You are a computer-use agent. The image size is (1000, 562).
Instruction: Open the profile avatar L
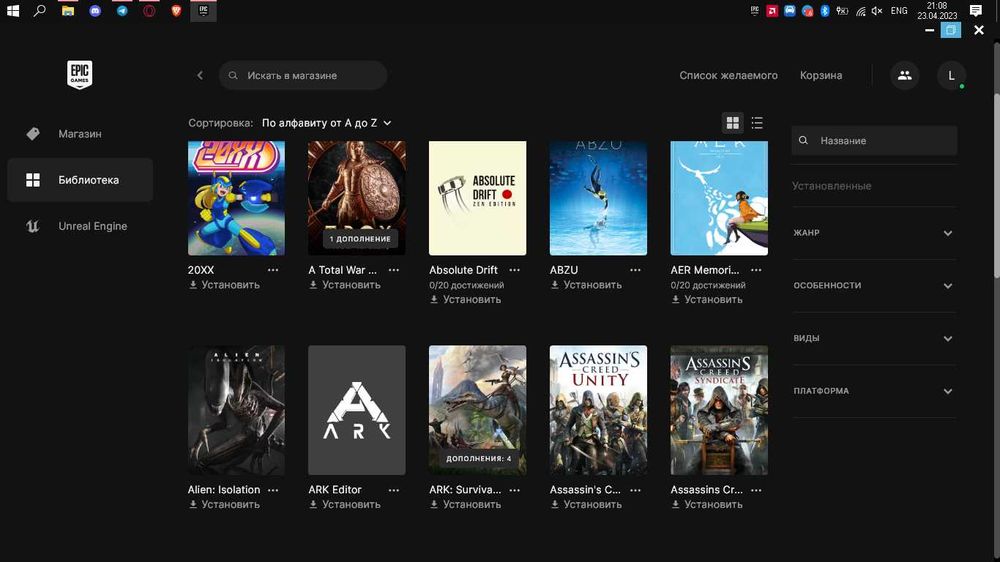951,75
